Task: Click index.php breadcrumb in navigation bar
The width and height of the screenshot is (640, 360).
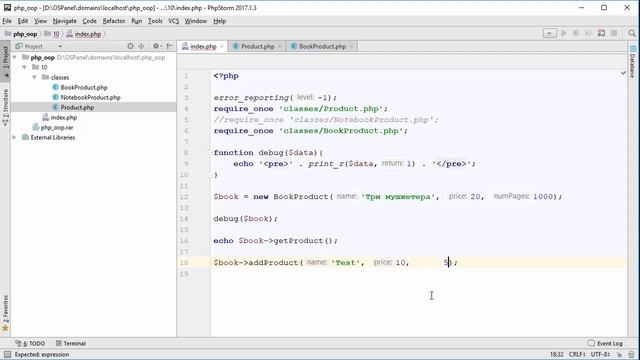Action: click(x=84, y=34)
